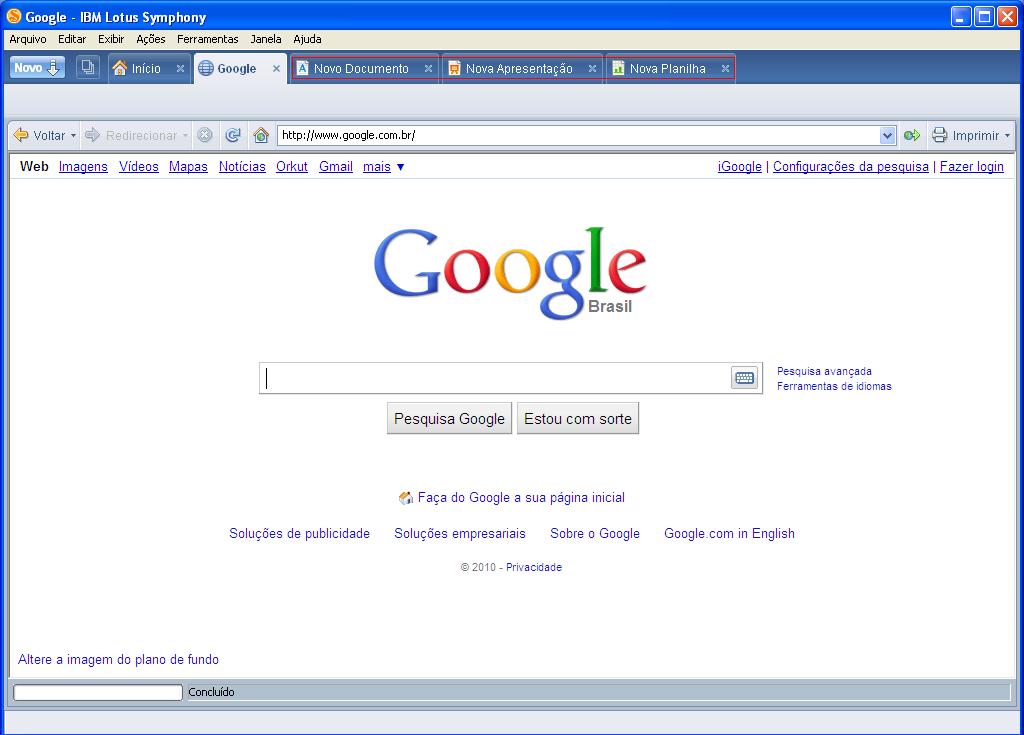The width and height of the screenshot is (1024, 735).
Task: Click the Lotus Symphony title bar icon
Action: click(x=14, y=16)
